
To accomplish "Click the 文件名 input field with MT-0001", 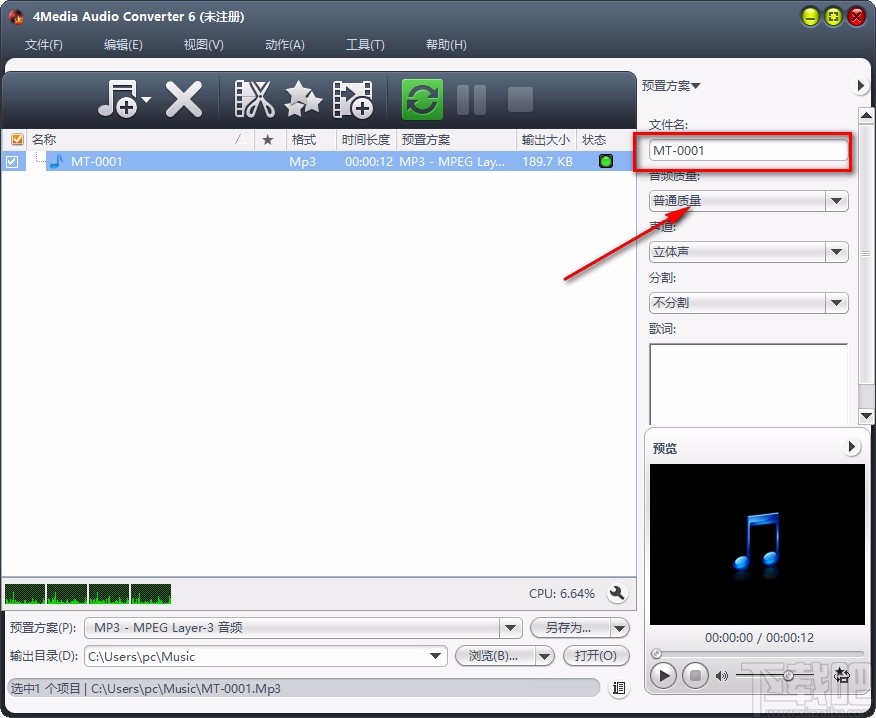I will [x=748, y=150].
